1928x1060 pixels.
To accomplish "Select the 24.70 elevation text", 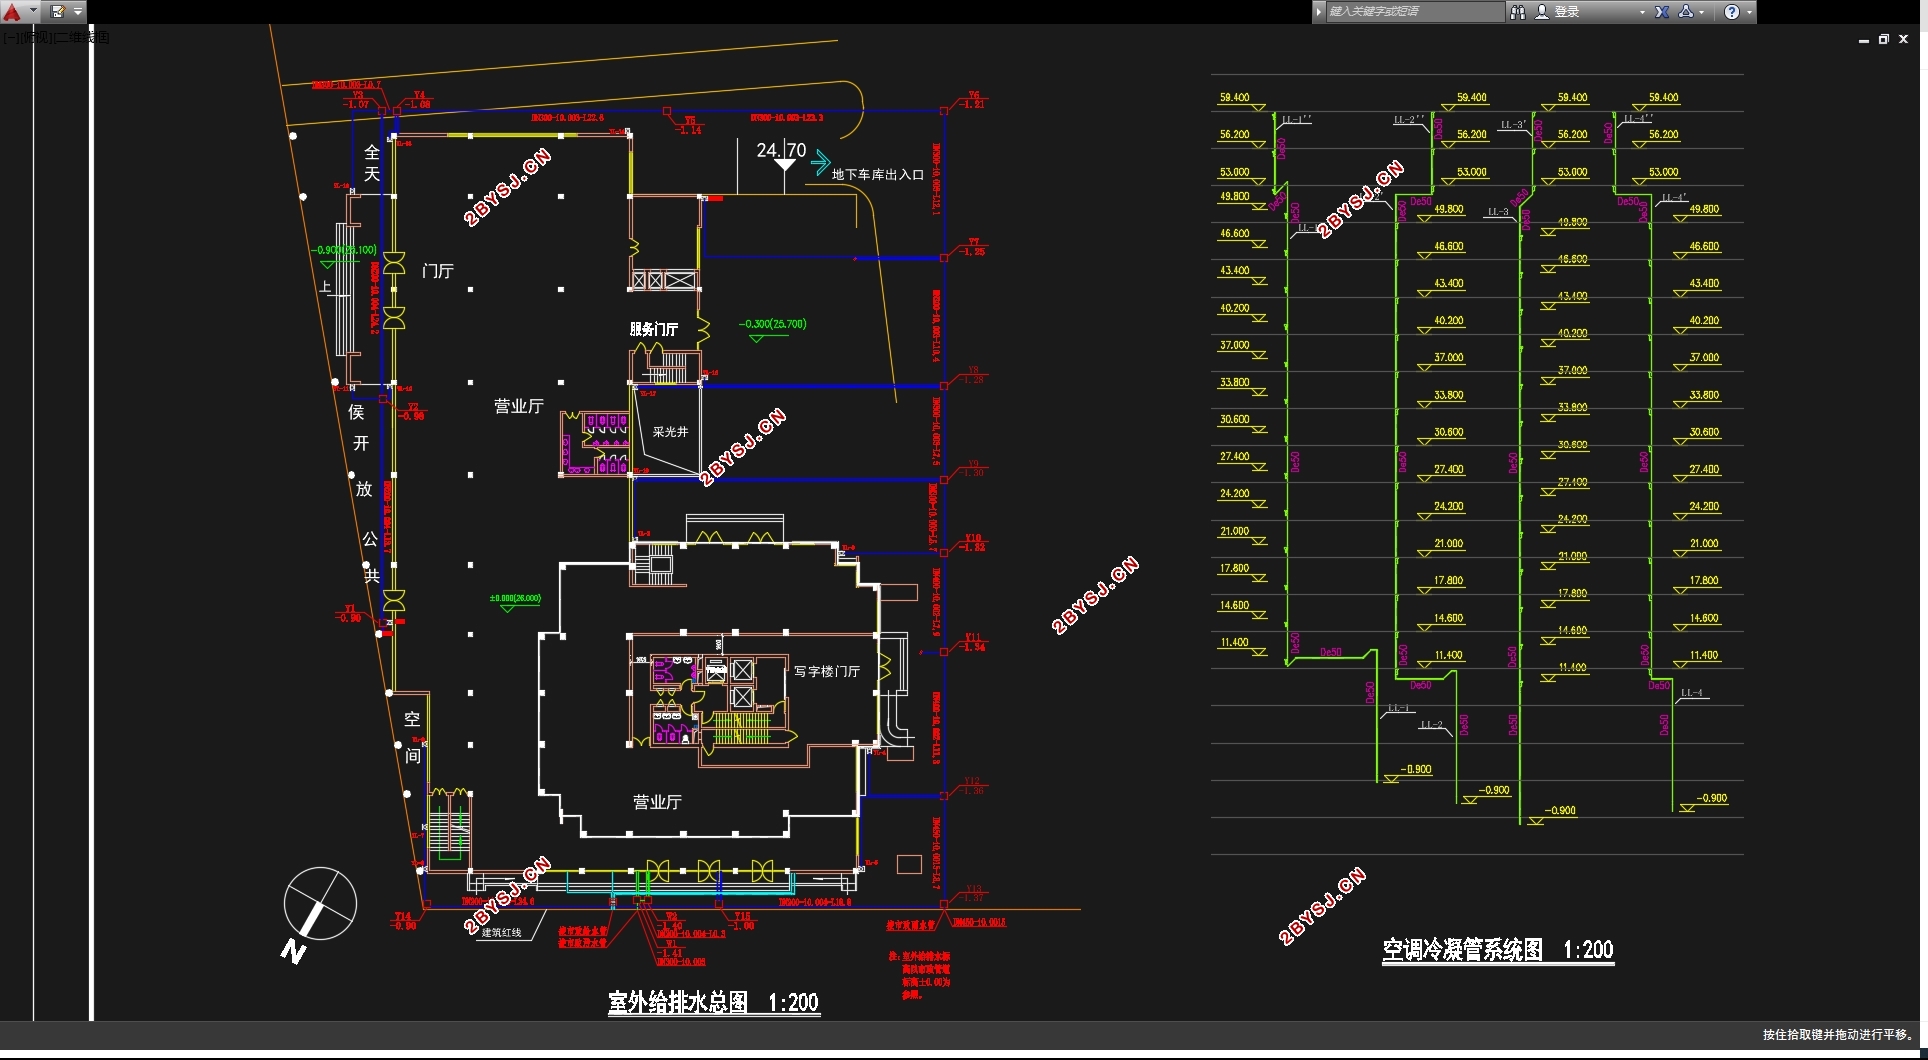I will tap(781, 150).
